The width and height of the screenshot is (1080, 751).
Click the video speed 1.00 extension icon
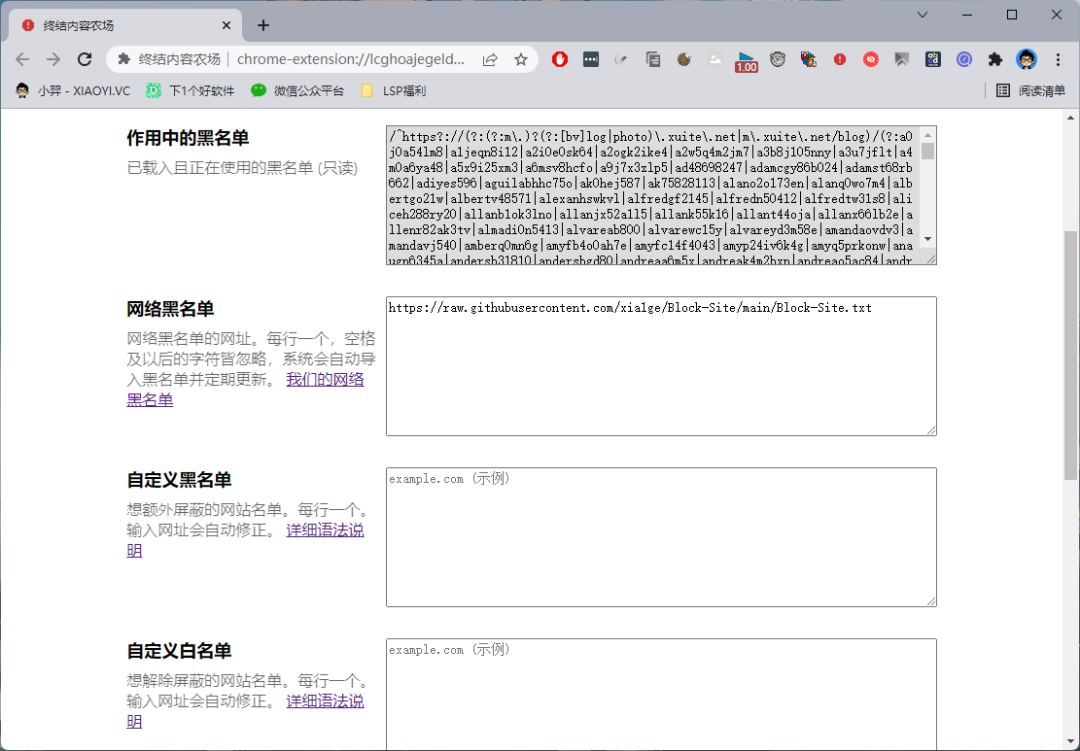[x=746, y=61]
